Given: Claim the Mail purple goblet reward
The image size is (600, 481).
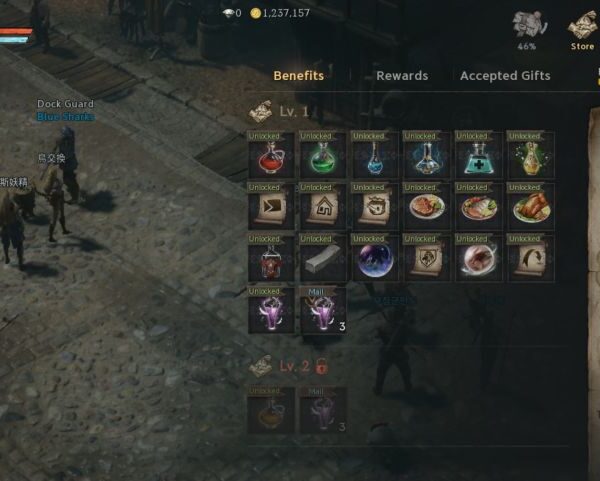Looking at the screenshot, I should (323, 311).
